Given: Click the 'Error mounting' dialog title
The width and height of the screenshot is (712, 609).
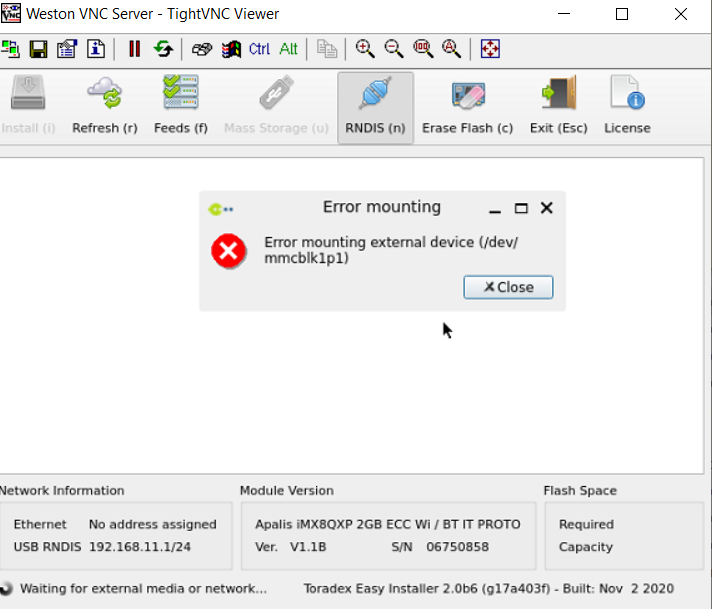Looking at the screenshot, I should point(381,207).
